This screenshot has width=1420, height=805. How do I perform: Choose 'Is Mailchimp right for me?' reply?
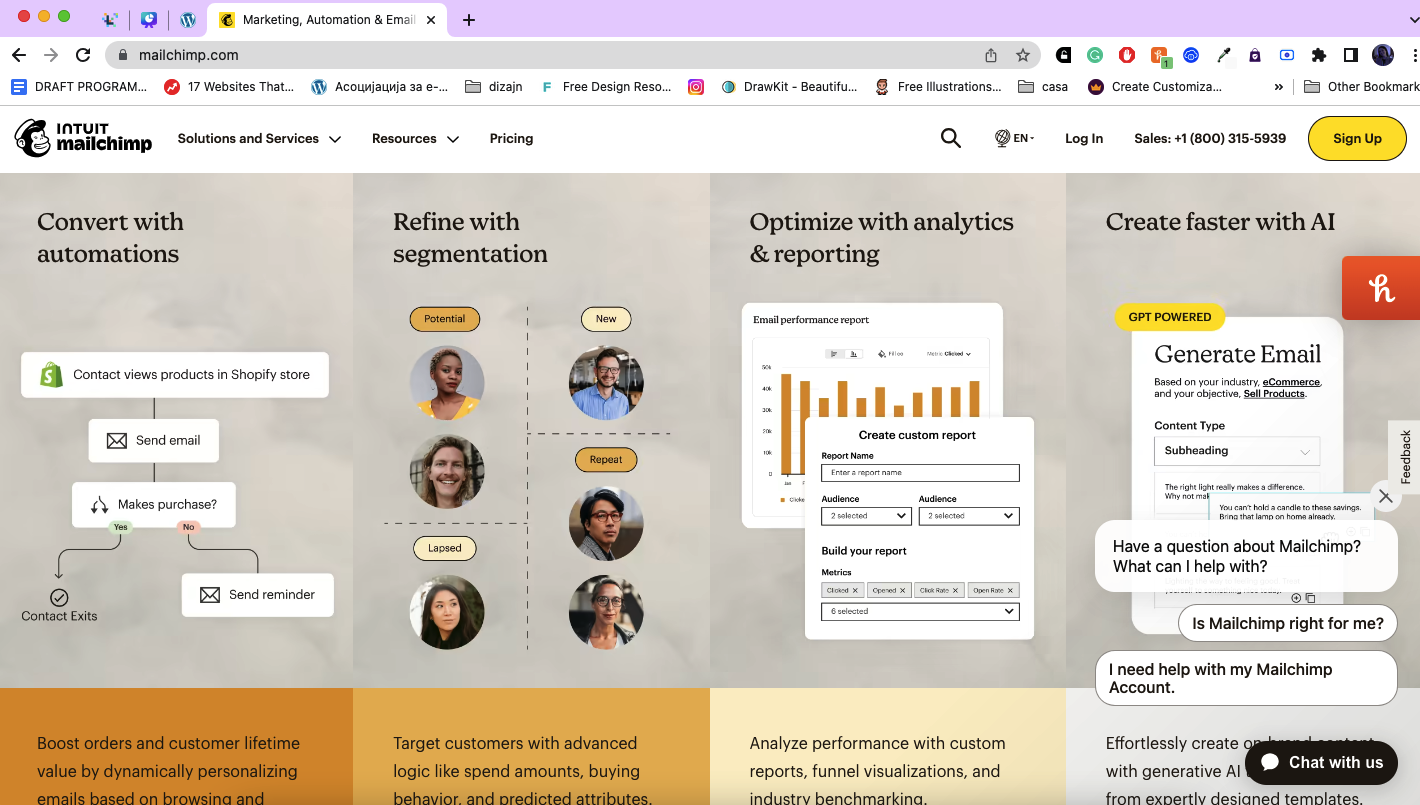pyautogui.click(x=1288, y=623)
